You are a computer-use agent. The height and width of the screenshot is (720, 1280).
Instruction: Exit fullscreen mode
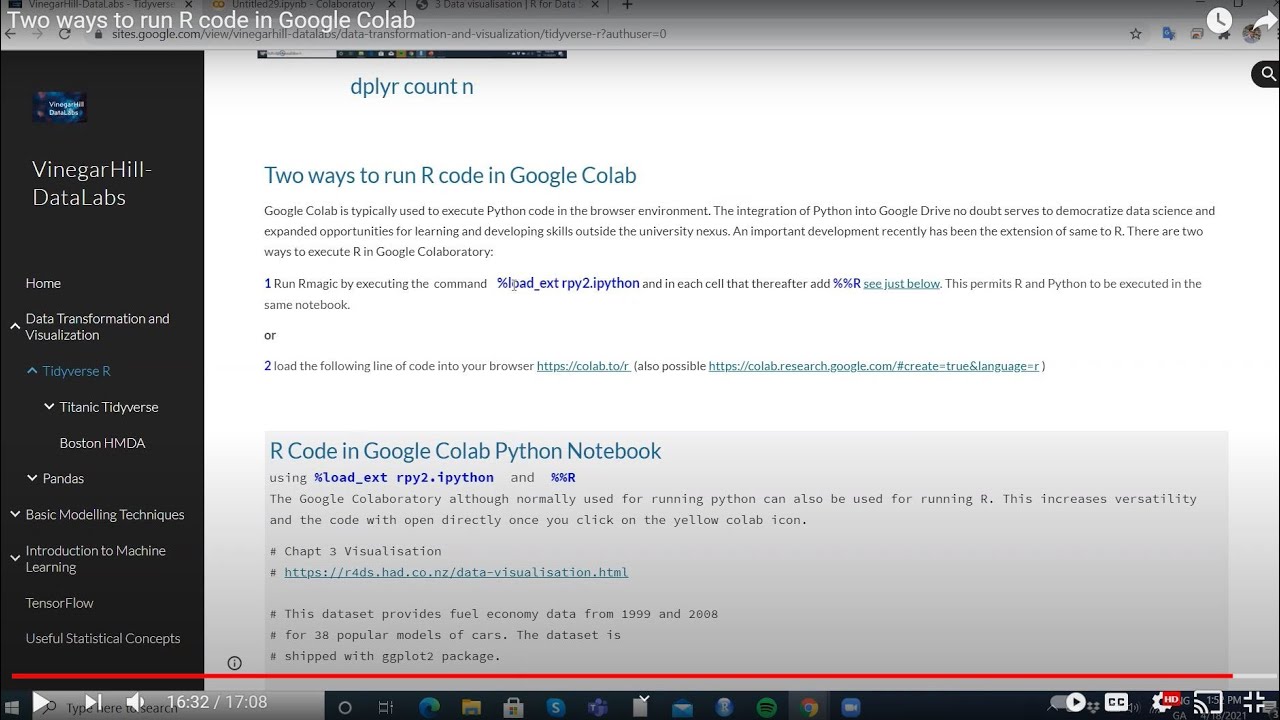1254,702
